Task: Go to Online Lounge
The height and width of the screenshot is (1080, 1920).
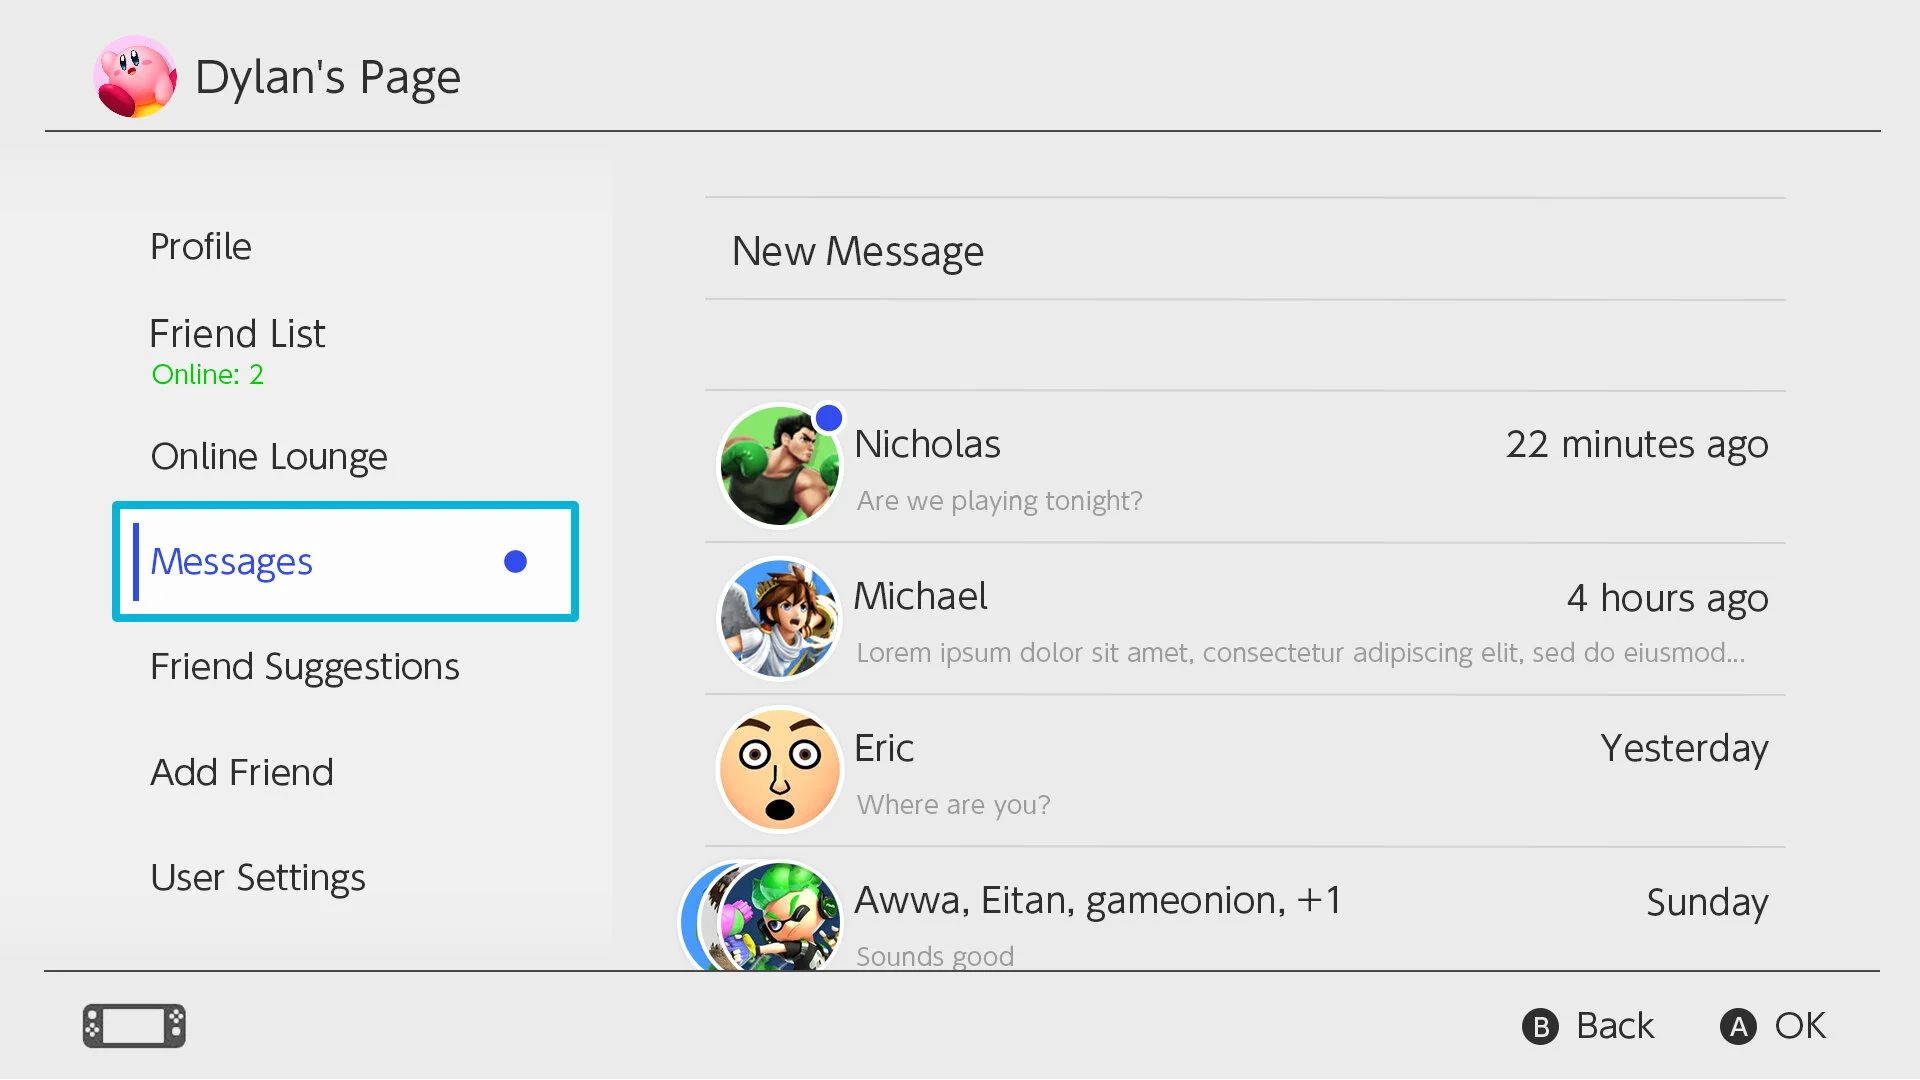Action: click(269, 457)
